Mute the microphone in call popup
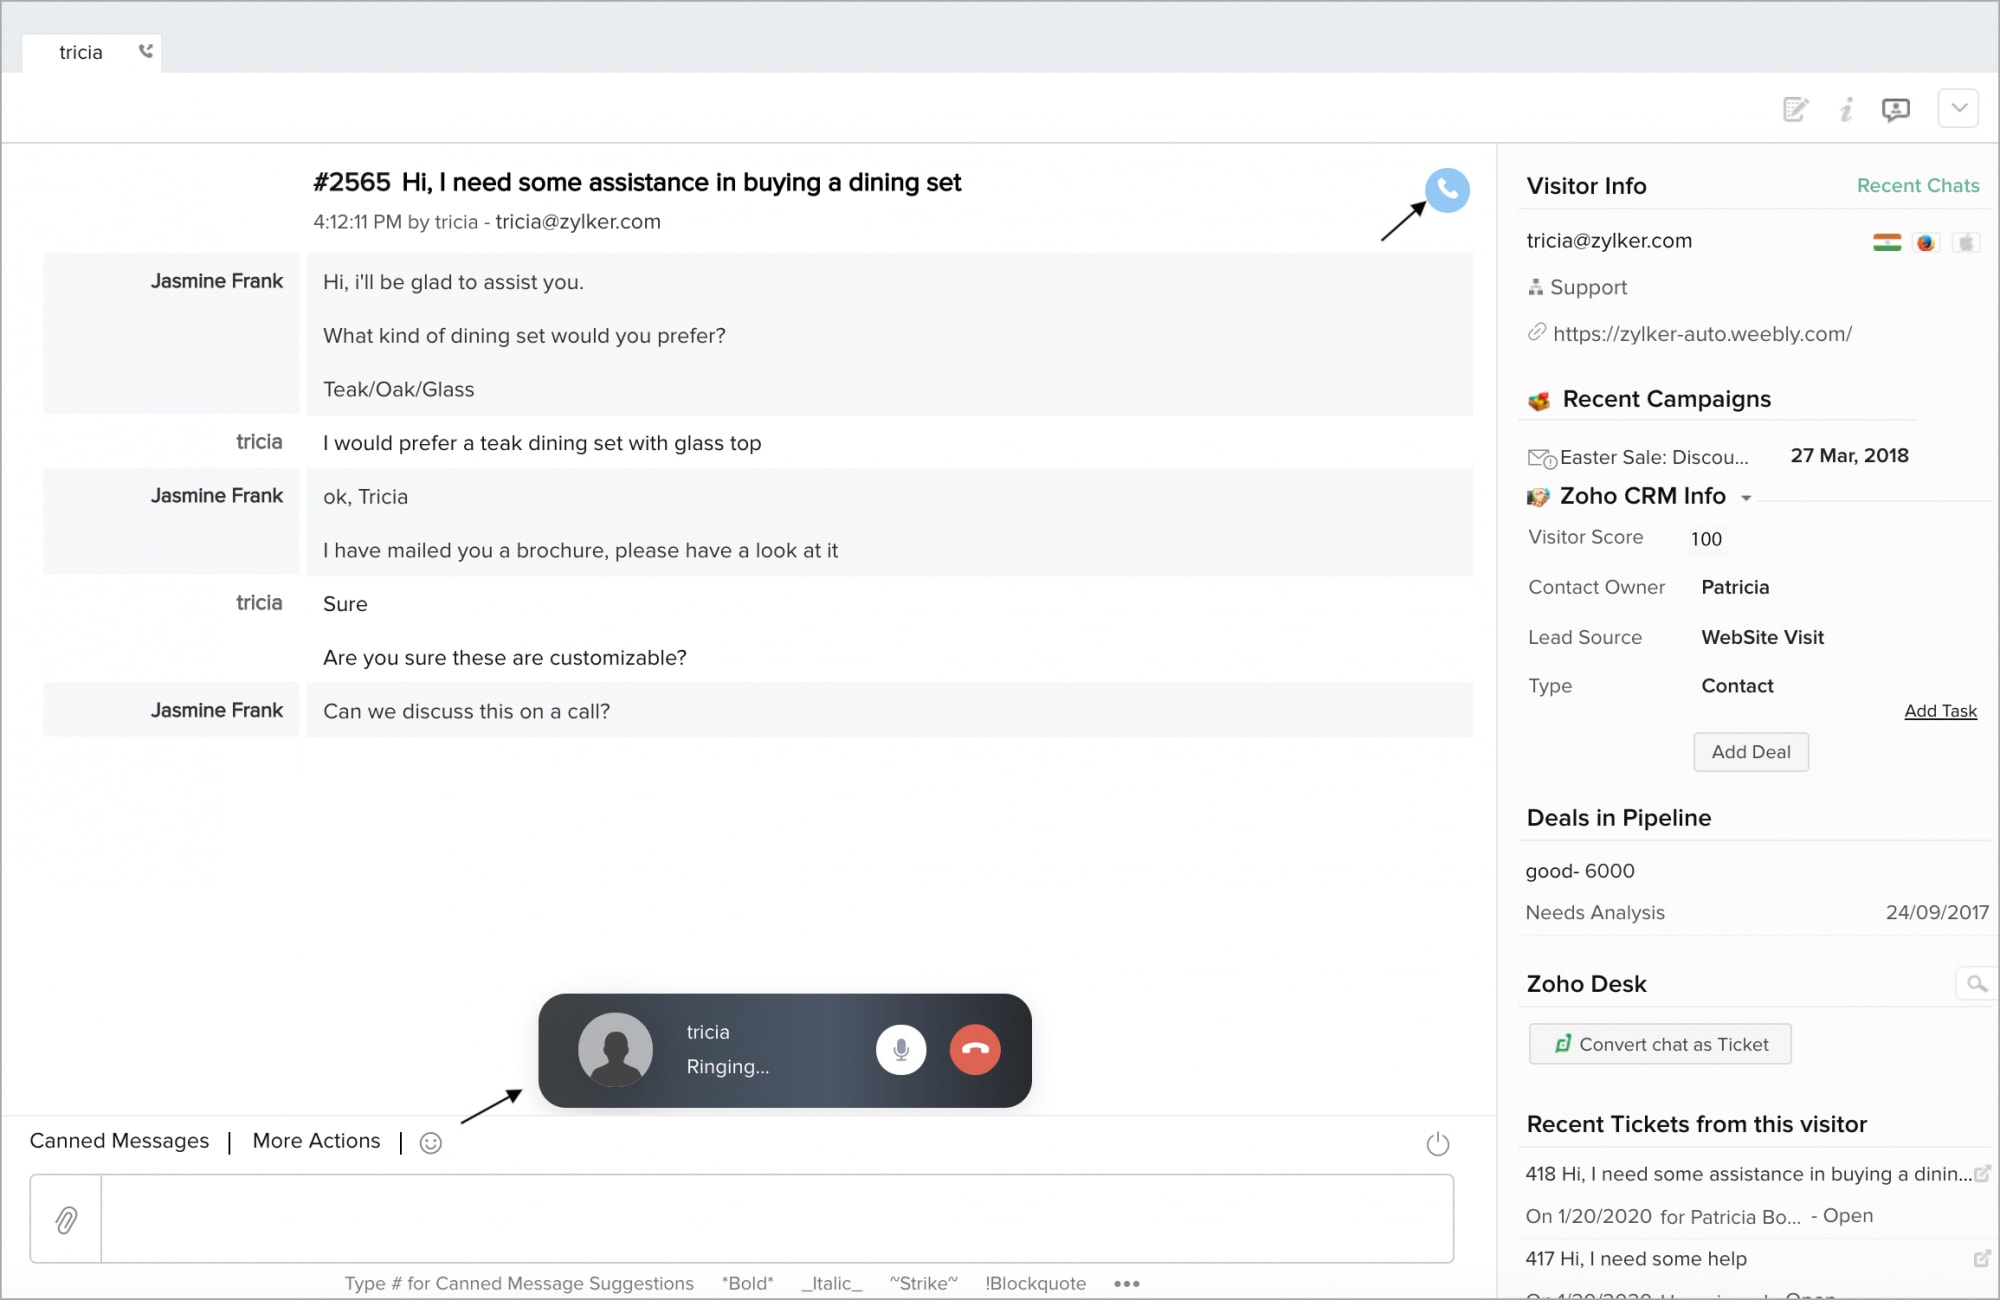2000x1300 pixels. pos(901,1050)
